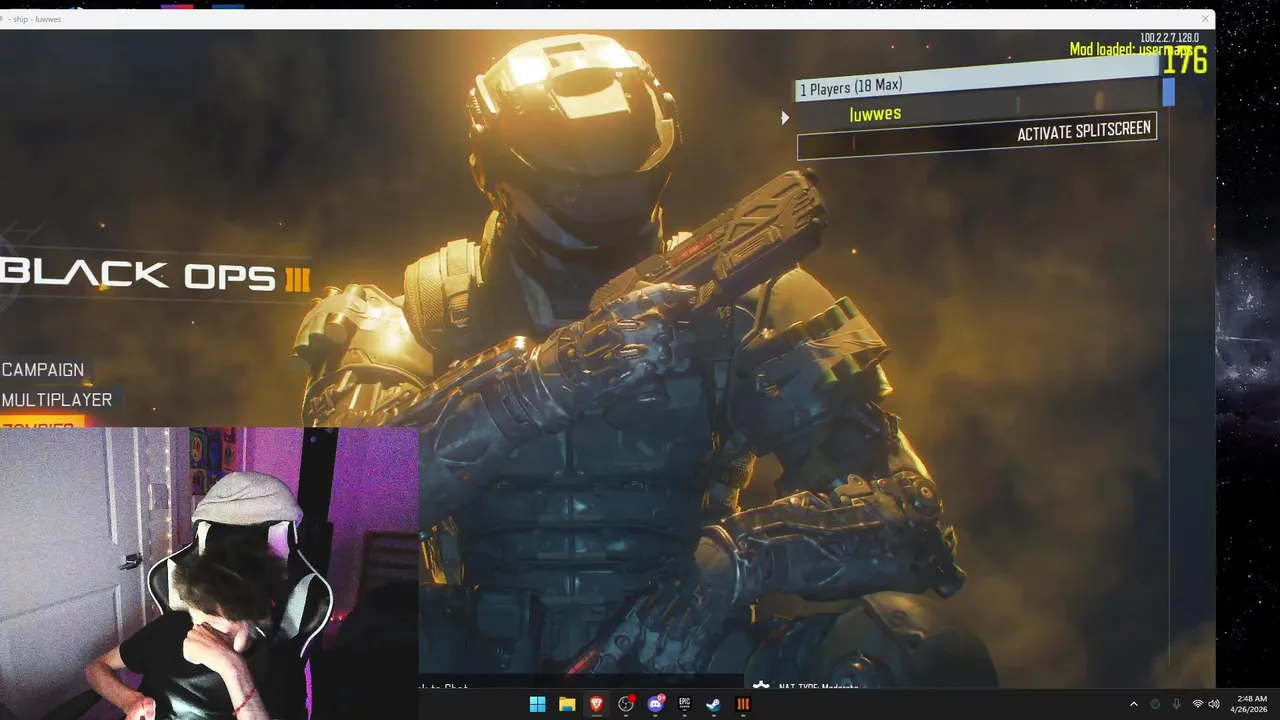This screenshot has width=1280, height=720.
Task: Click the arrow marker beside luwwes
Action: (785, 118)
